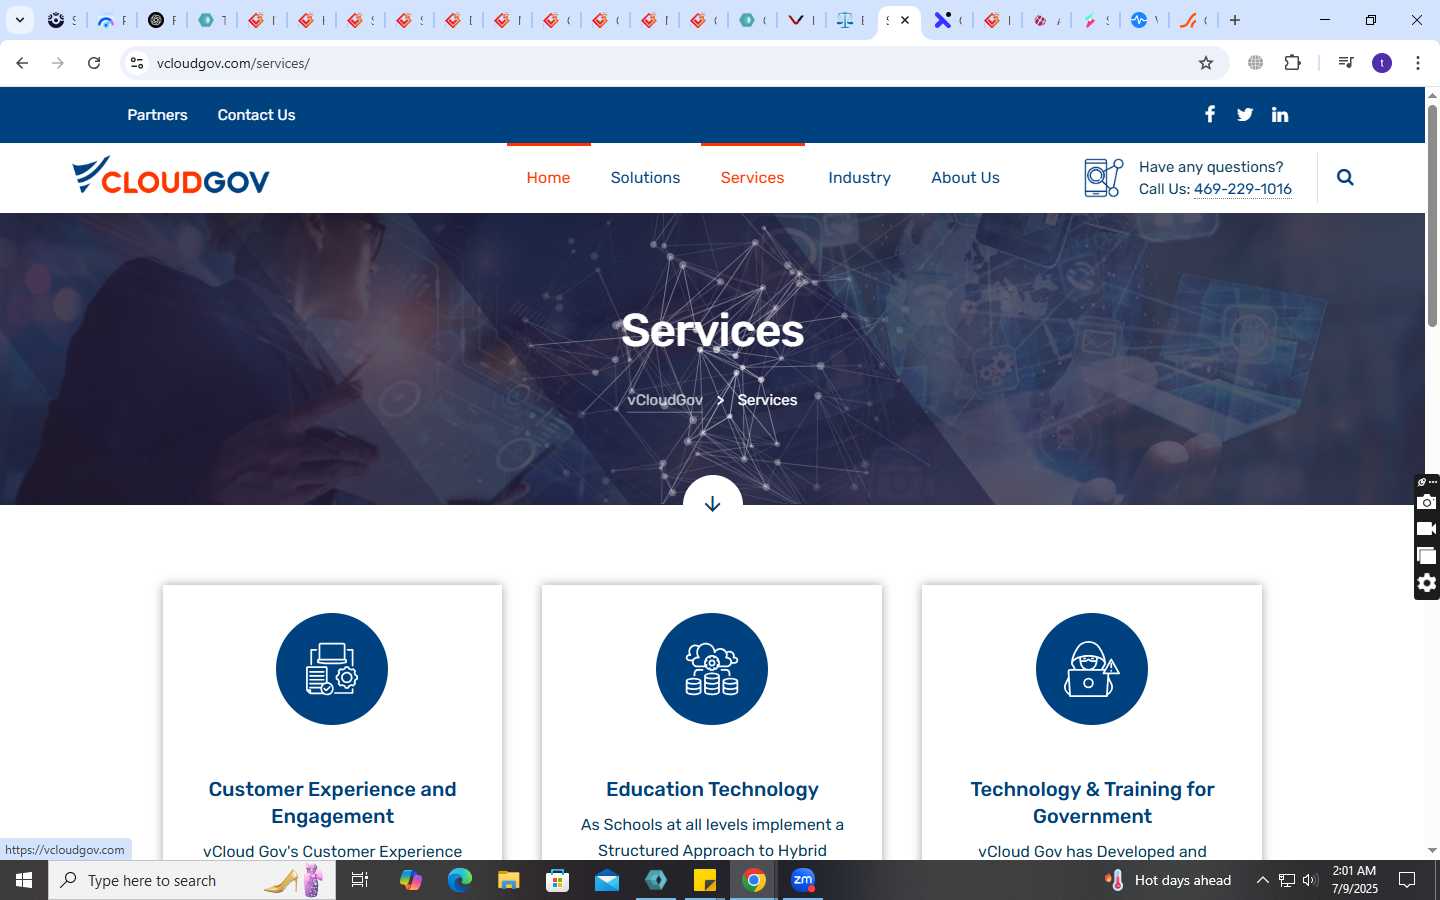Click the Customer Experience and Engagement icon
The width and height of the screenshot is (1440, 900).
point(332,669)
